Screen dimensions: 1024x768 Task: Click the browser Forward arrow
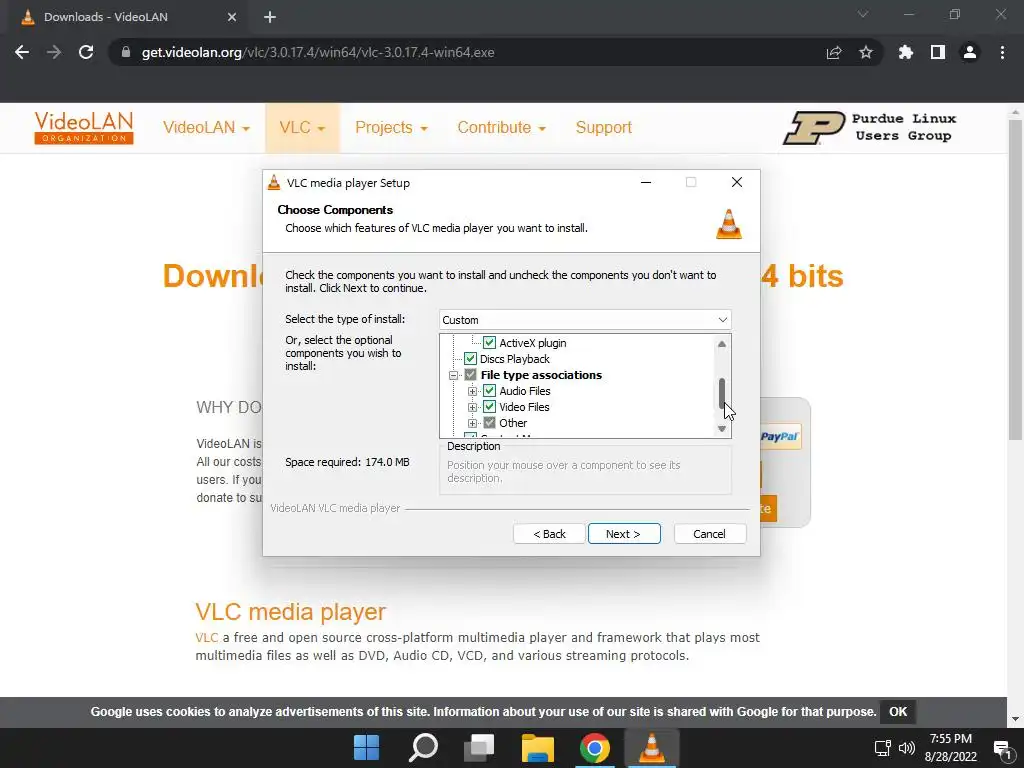(x=54, y=52)
